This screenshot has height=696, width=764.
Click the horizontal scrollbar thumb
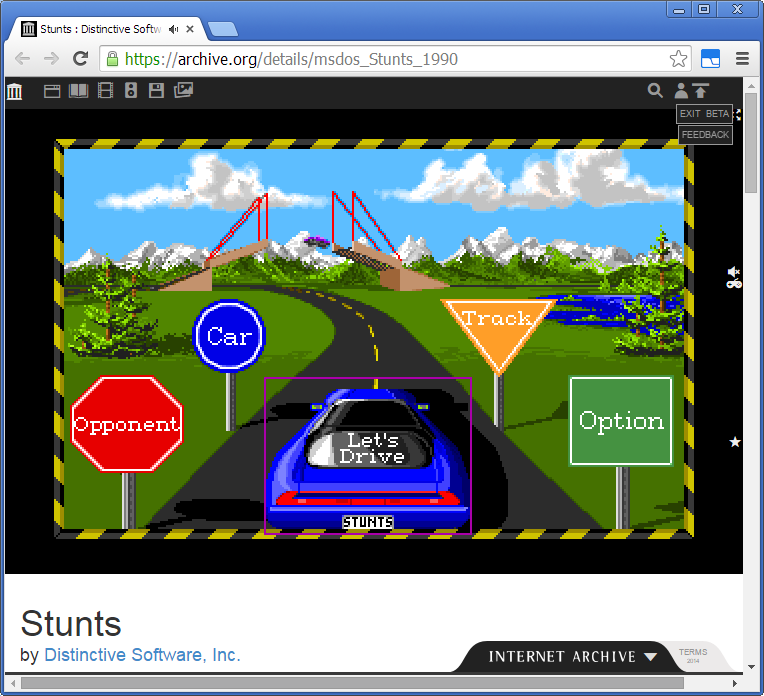click(352, 683)
